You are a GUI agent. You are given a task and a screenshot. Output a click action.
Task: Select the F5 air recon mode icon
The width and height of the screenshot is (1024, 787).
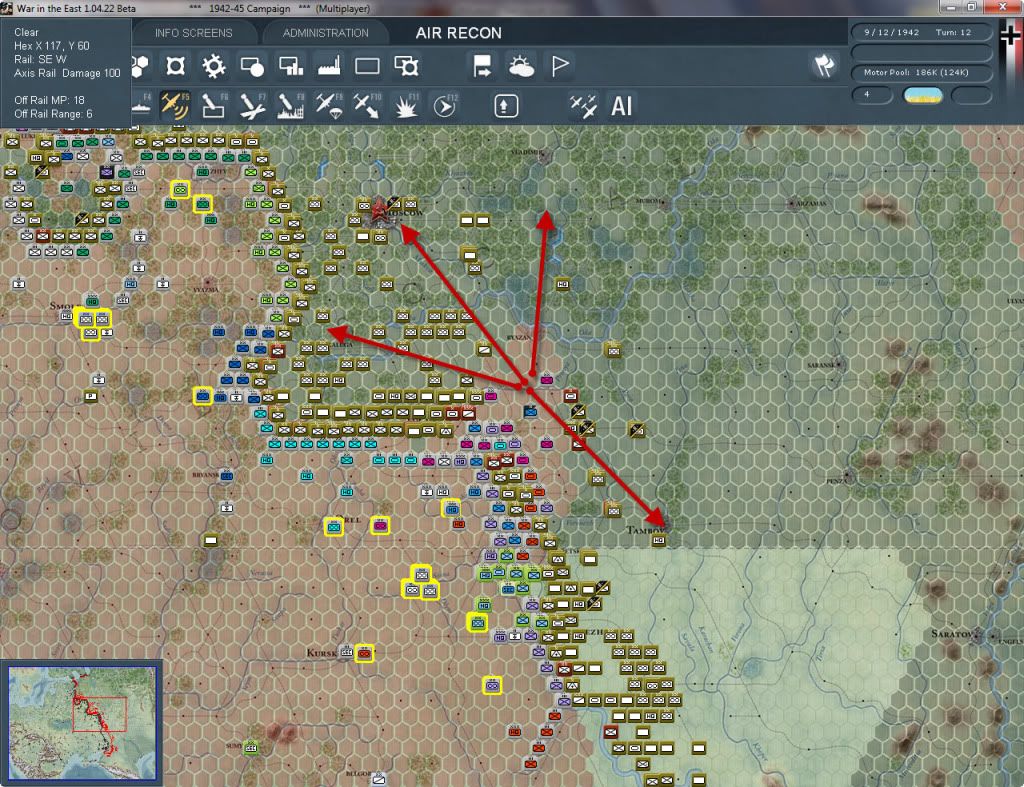tap(175, 106)
